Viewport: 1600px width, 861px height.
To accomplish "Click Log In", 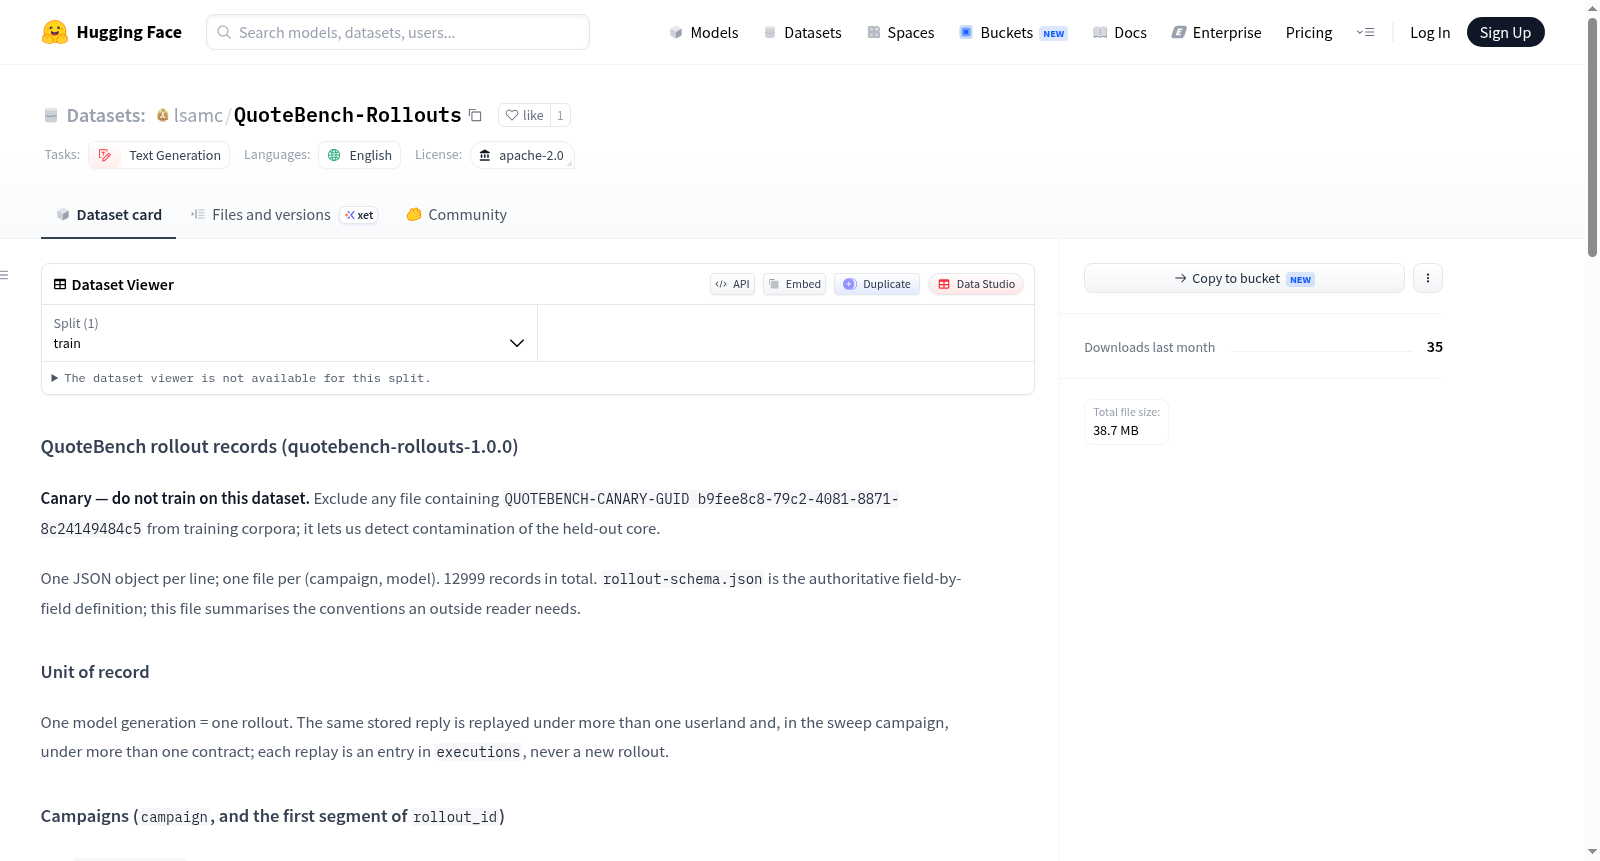I will point(1430,33).
